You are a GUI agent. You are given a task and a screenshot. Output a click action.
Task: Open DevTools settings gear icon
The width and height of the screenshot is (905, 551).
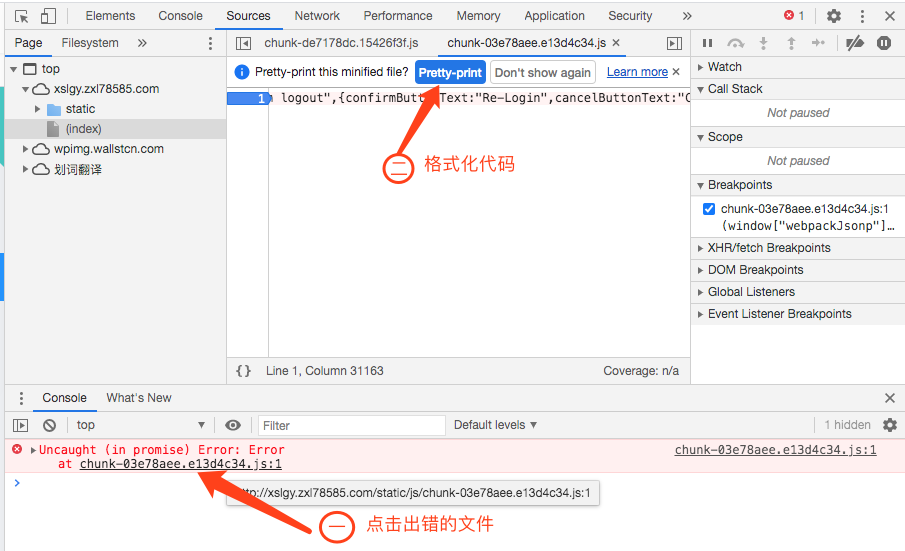pyautogui.click(x=834, y=16)
